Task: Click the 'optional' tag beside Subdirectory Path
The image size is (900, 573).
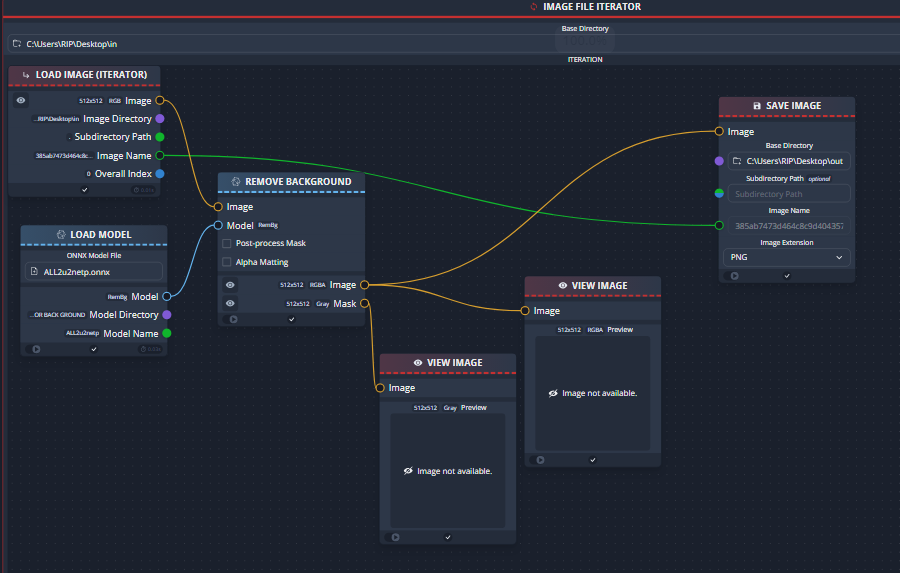Action: tap(819, 179)
